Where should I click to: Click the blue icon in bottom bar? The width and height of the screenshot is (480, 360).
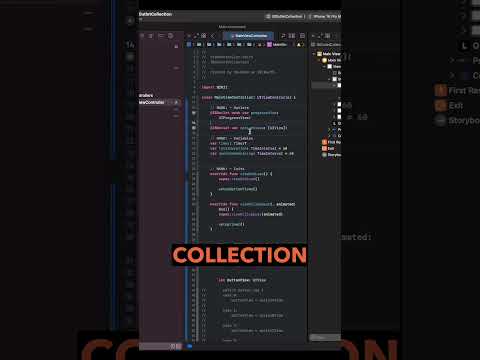190,347
